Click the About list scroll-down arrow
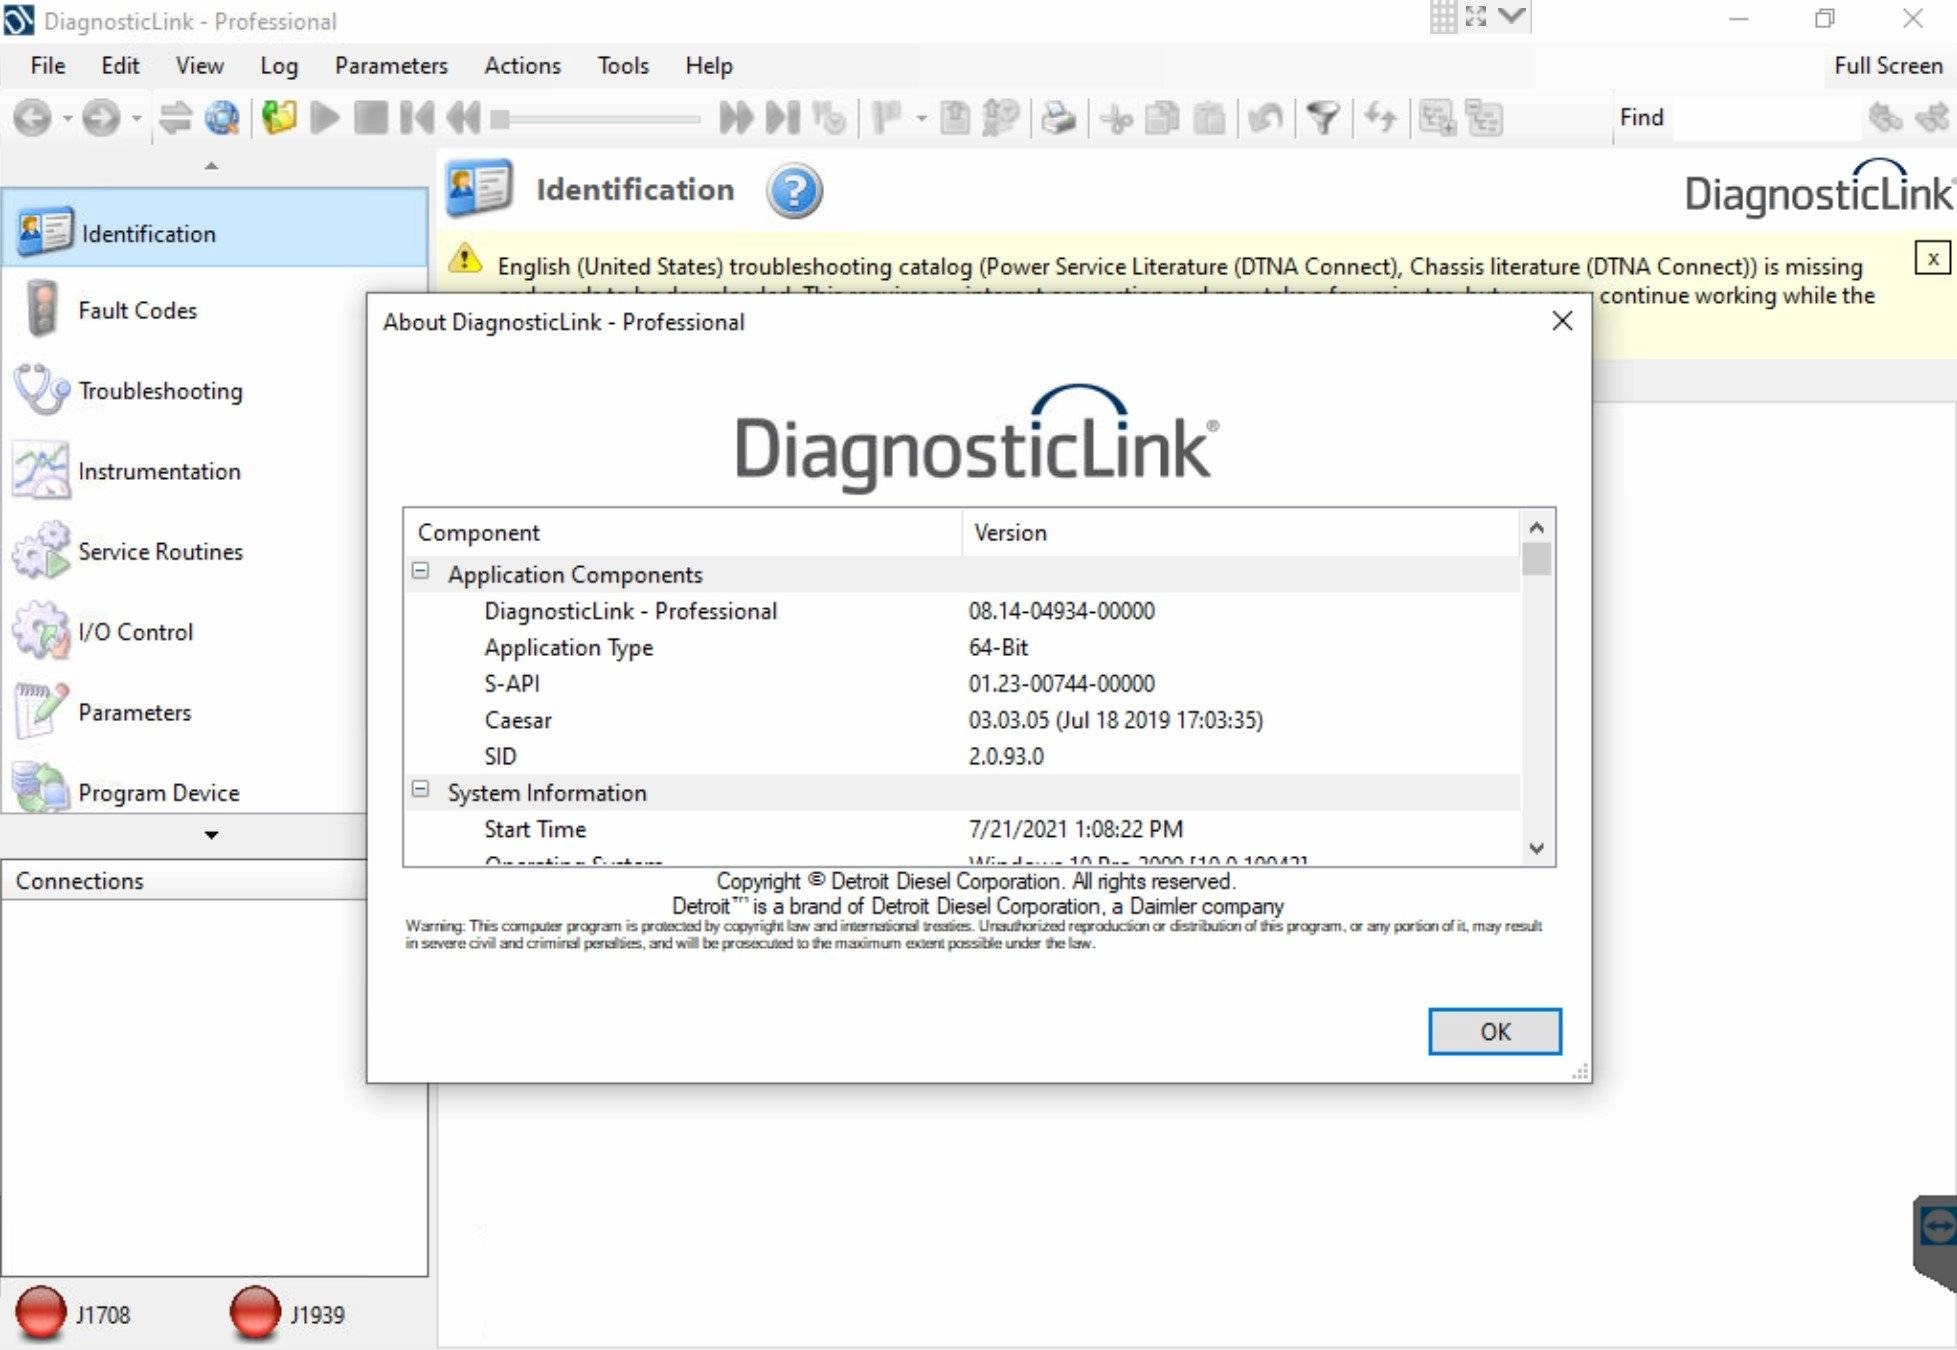 (1537, 848)
